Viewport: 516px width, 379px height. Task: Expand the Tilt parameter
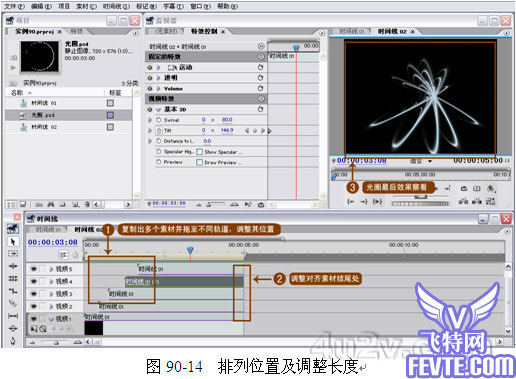[150, 130]
